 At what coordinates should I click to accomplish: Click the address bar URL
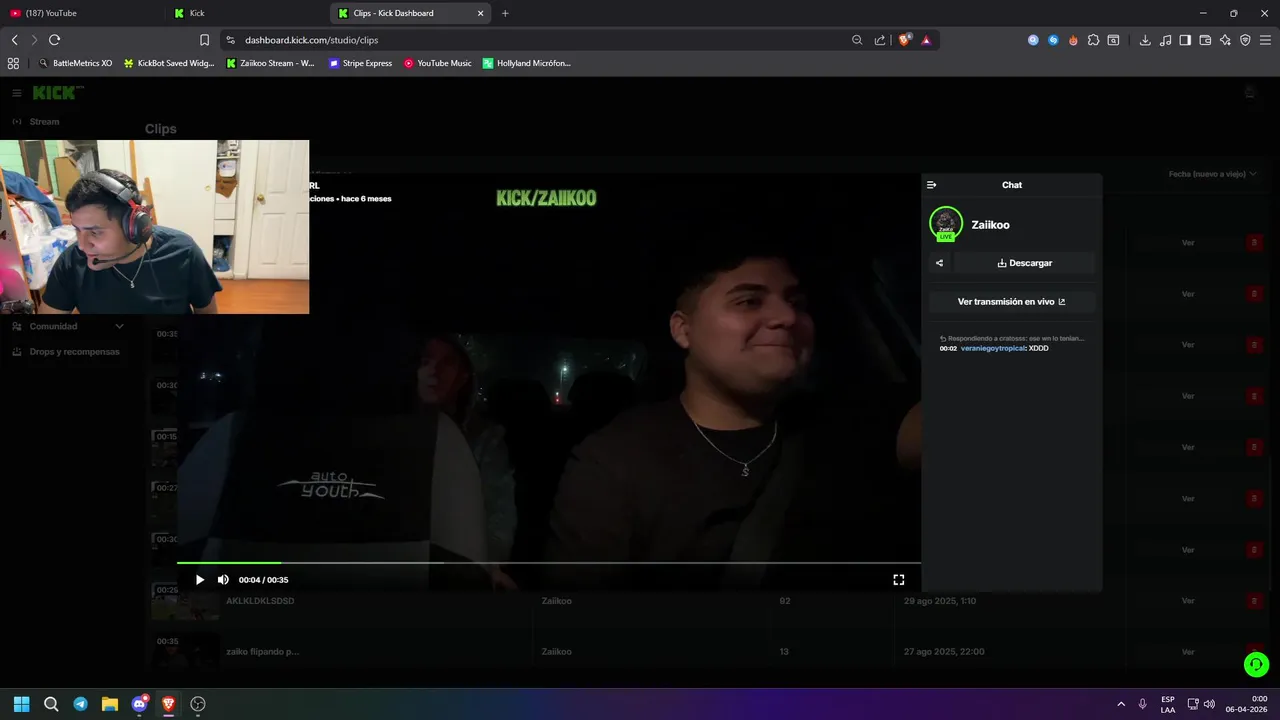click(x=311, y=40)
